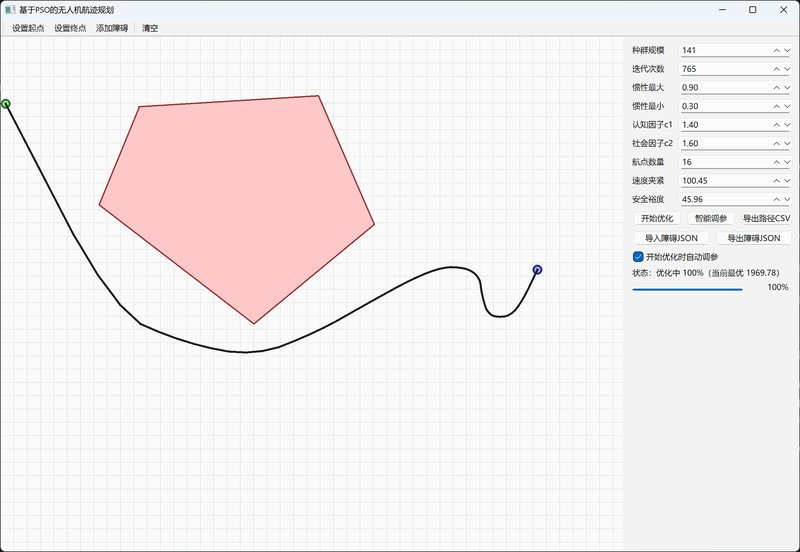Screen dimensions: 800x552
Task: Decrease 速度夹紧 with the down arrow
Action: point(787,181)
